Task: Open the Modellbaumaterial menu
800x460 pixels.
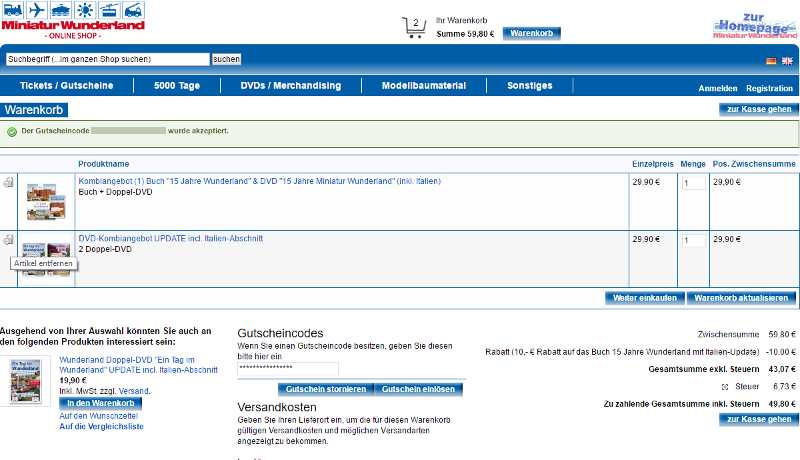Action: pyautogui.click(x=424, y=86)
